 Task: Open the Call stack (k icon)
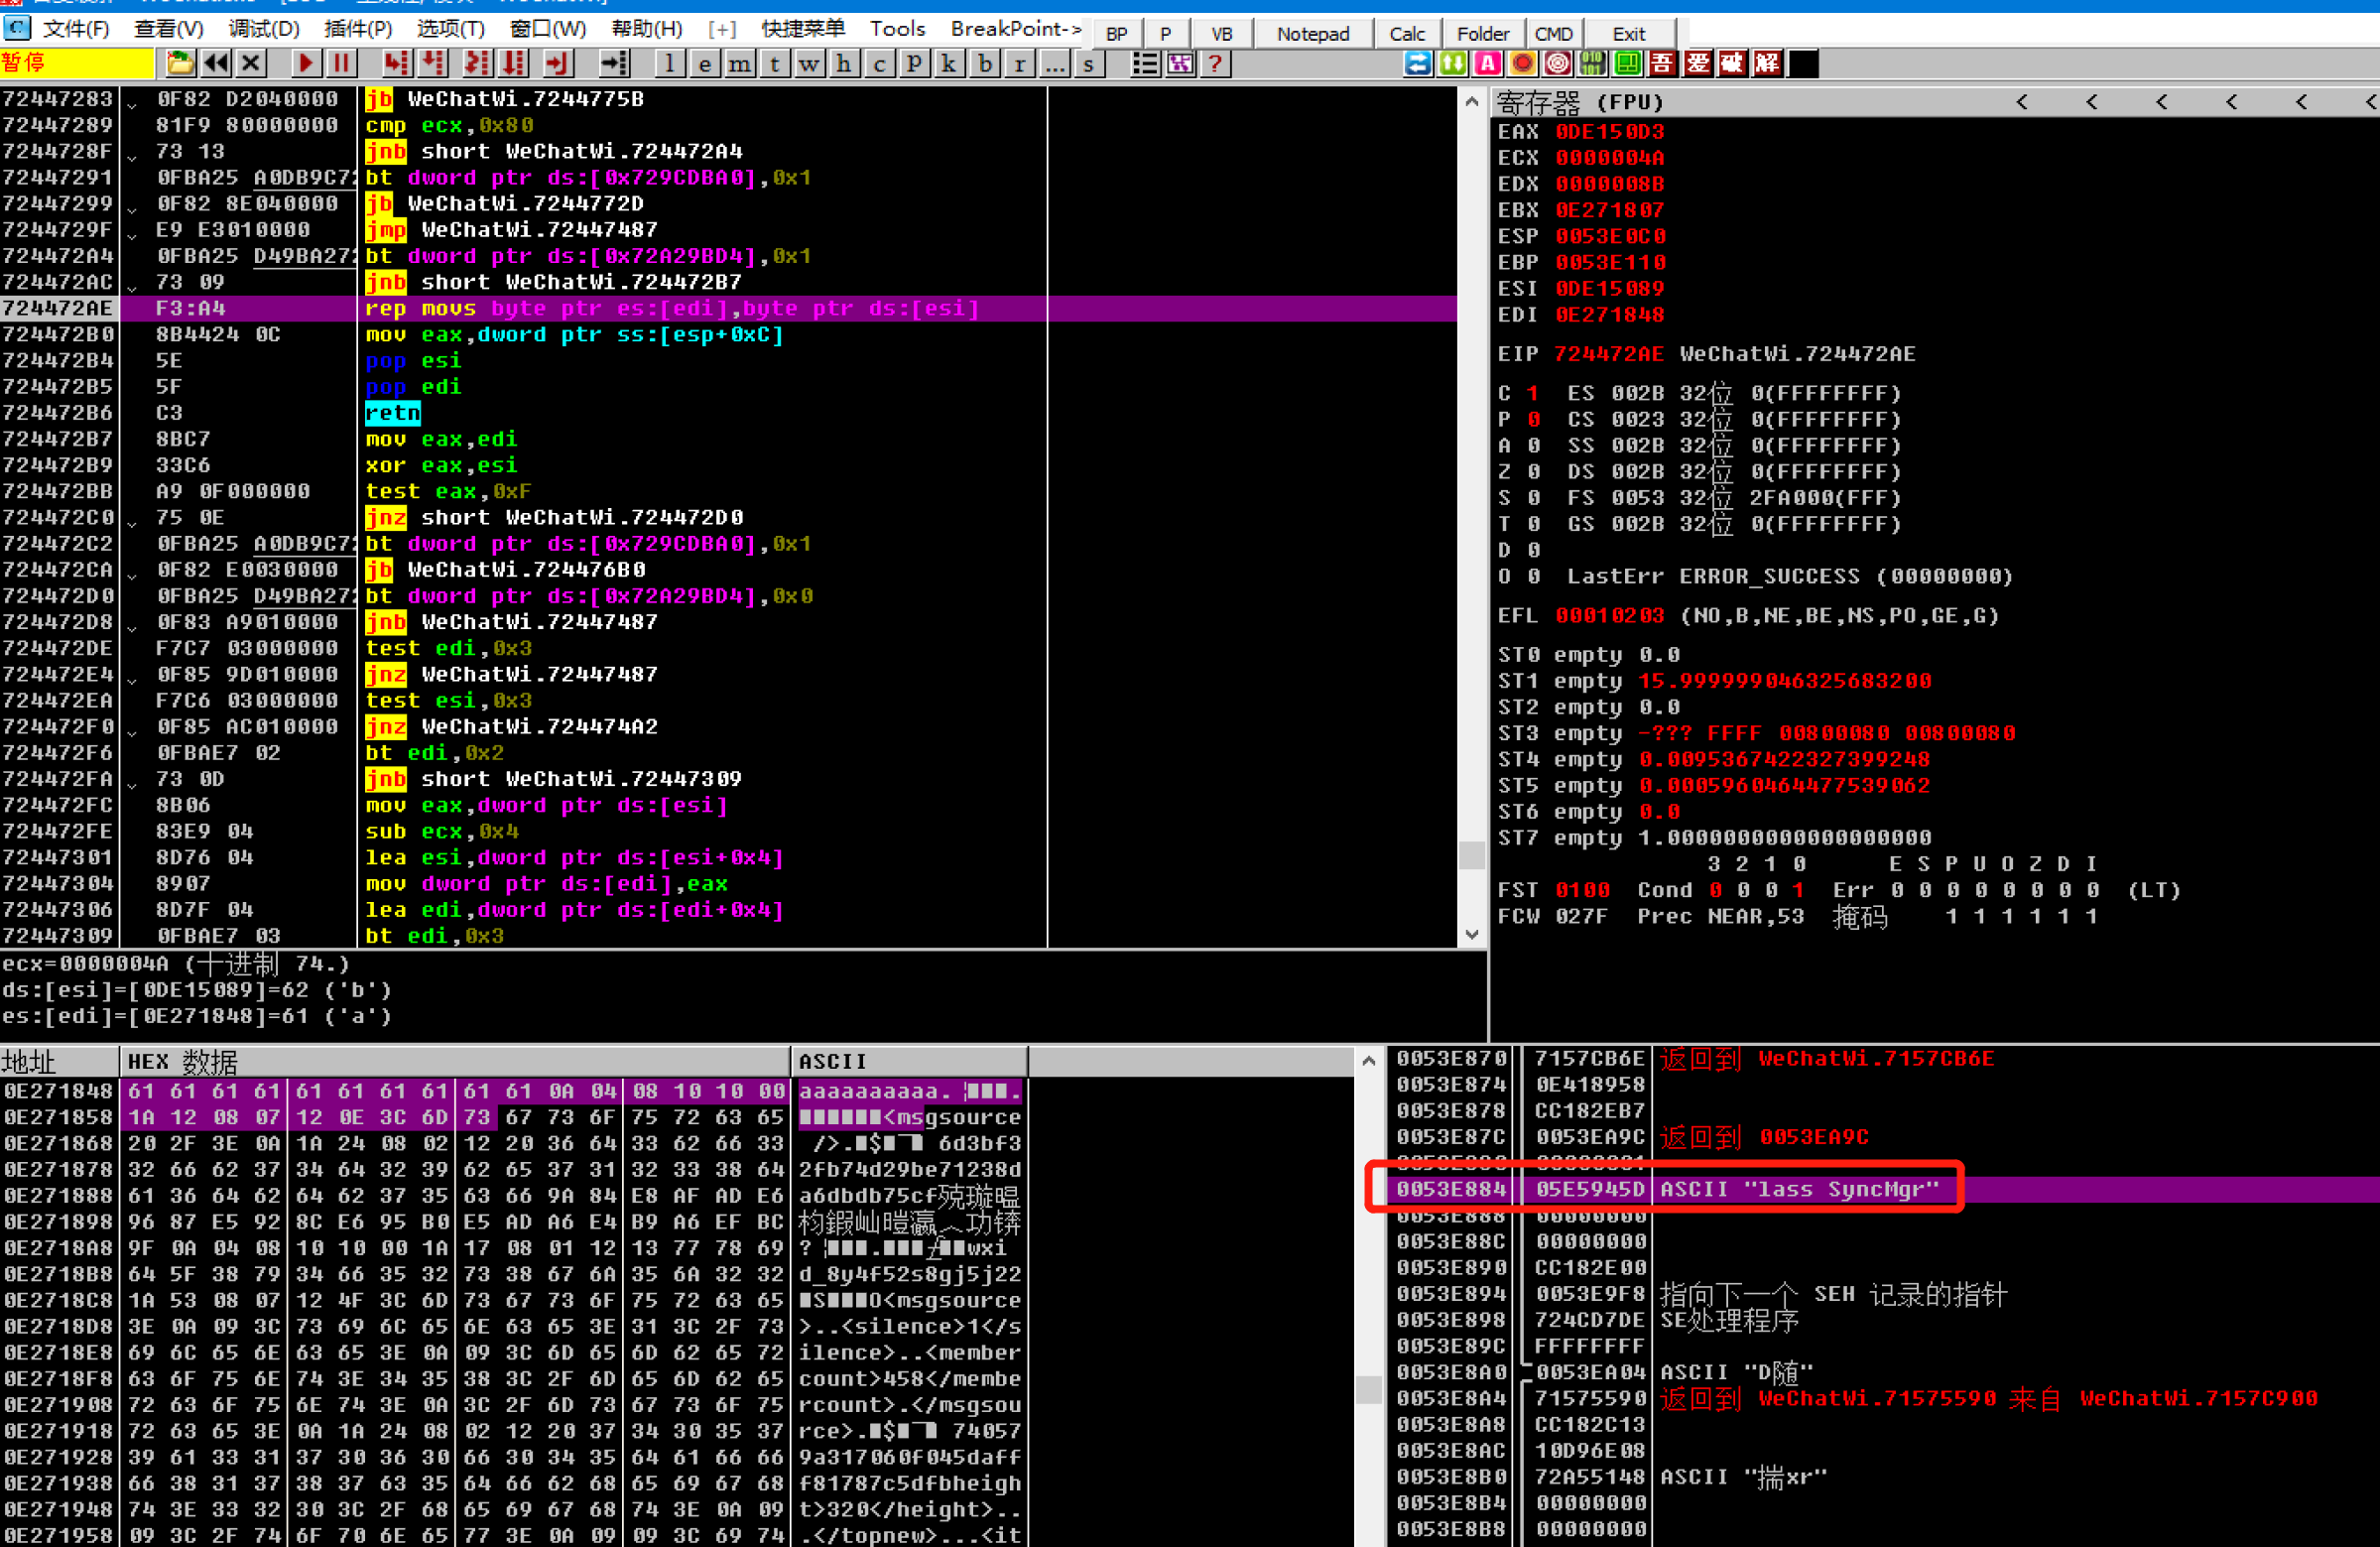point(949,63)
